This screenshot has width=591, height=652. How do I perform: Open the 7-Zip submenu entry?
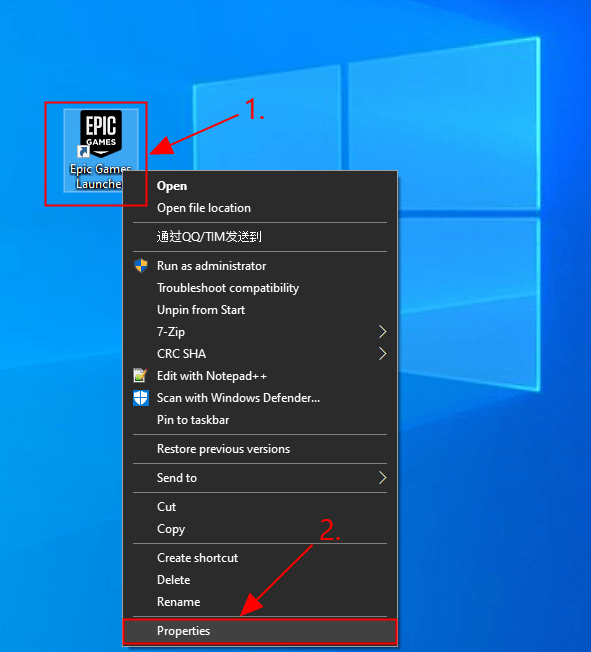tap(260, 332)
